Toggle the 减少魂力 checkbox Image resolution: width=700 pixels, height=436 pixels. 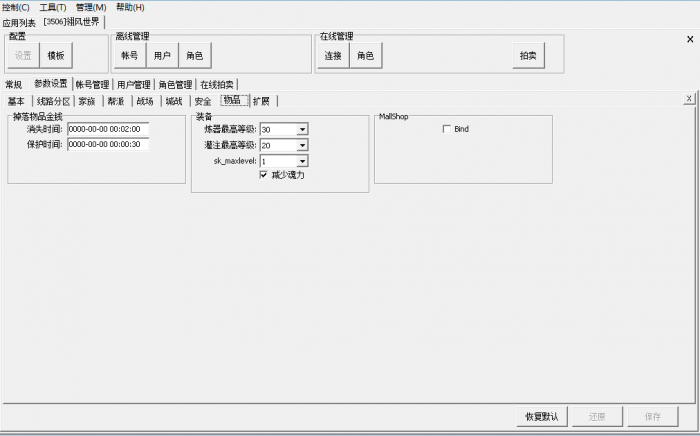tap(264, 174)
